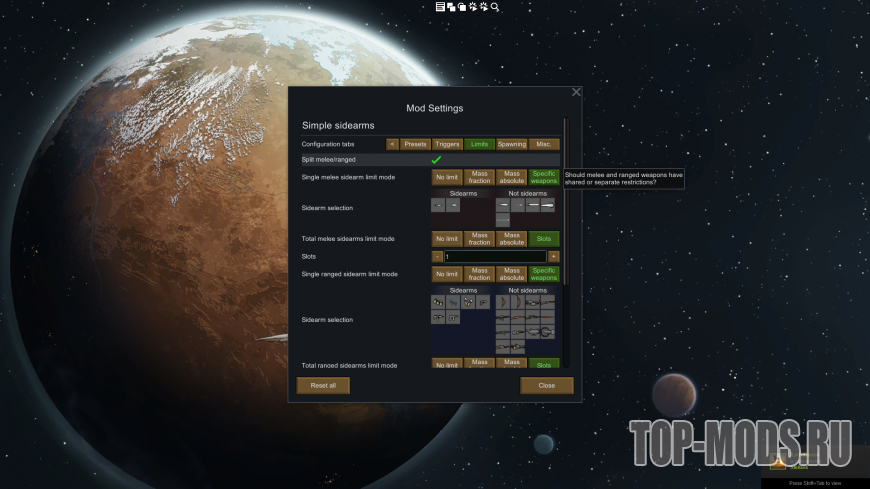Click the Mod Settings vertical scrollbar
This screenshot has width=870, height=489.
point(566,201)
